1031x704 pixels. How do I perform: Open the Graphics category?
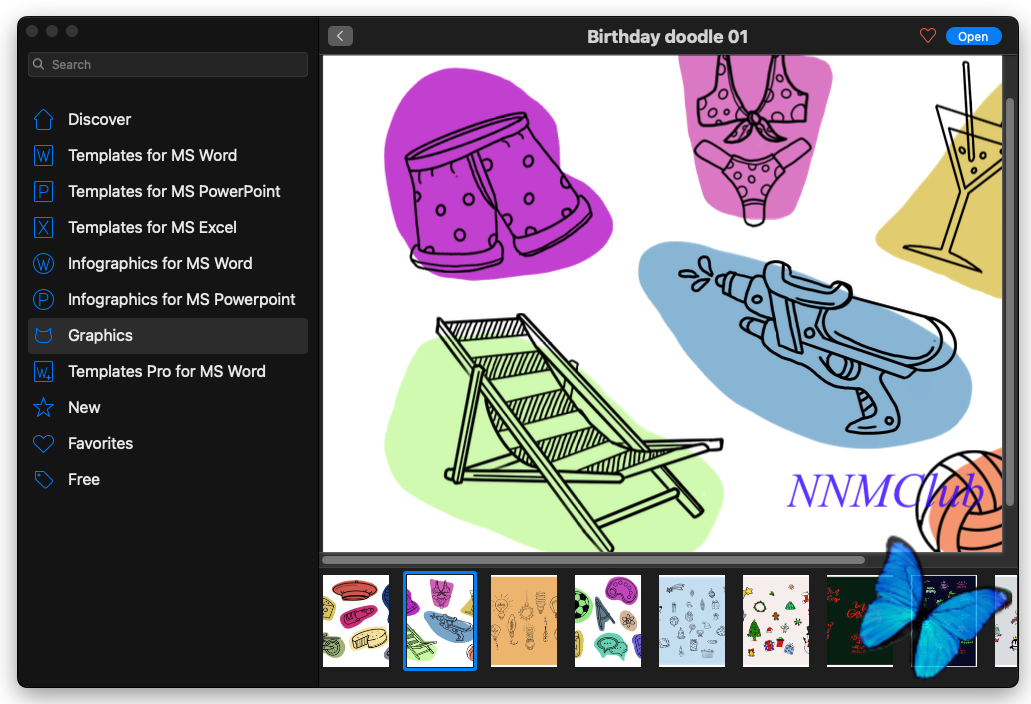pyautogui.click(x=168, y=336)
